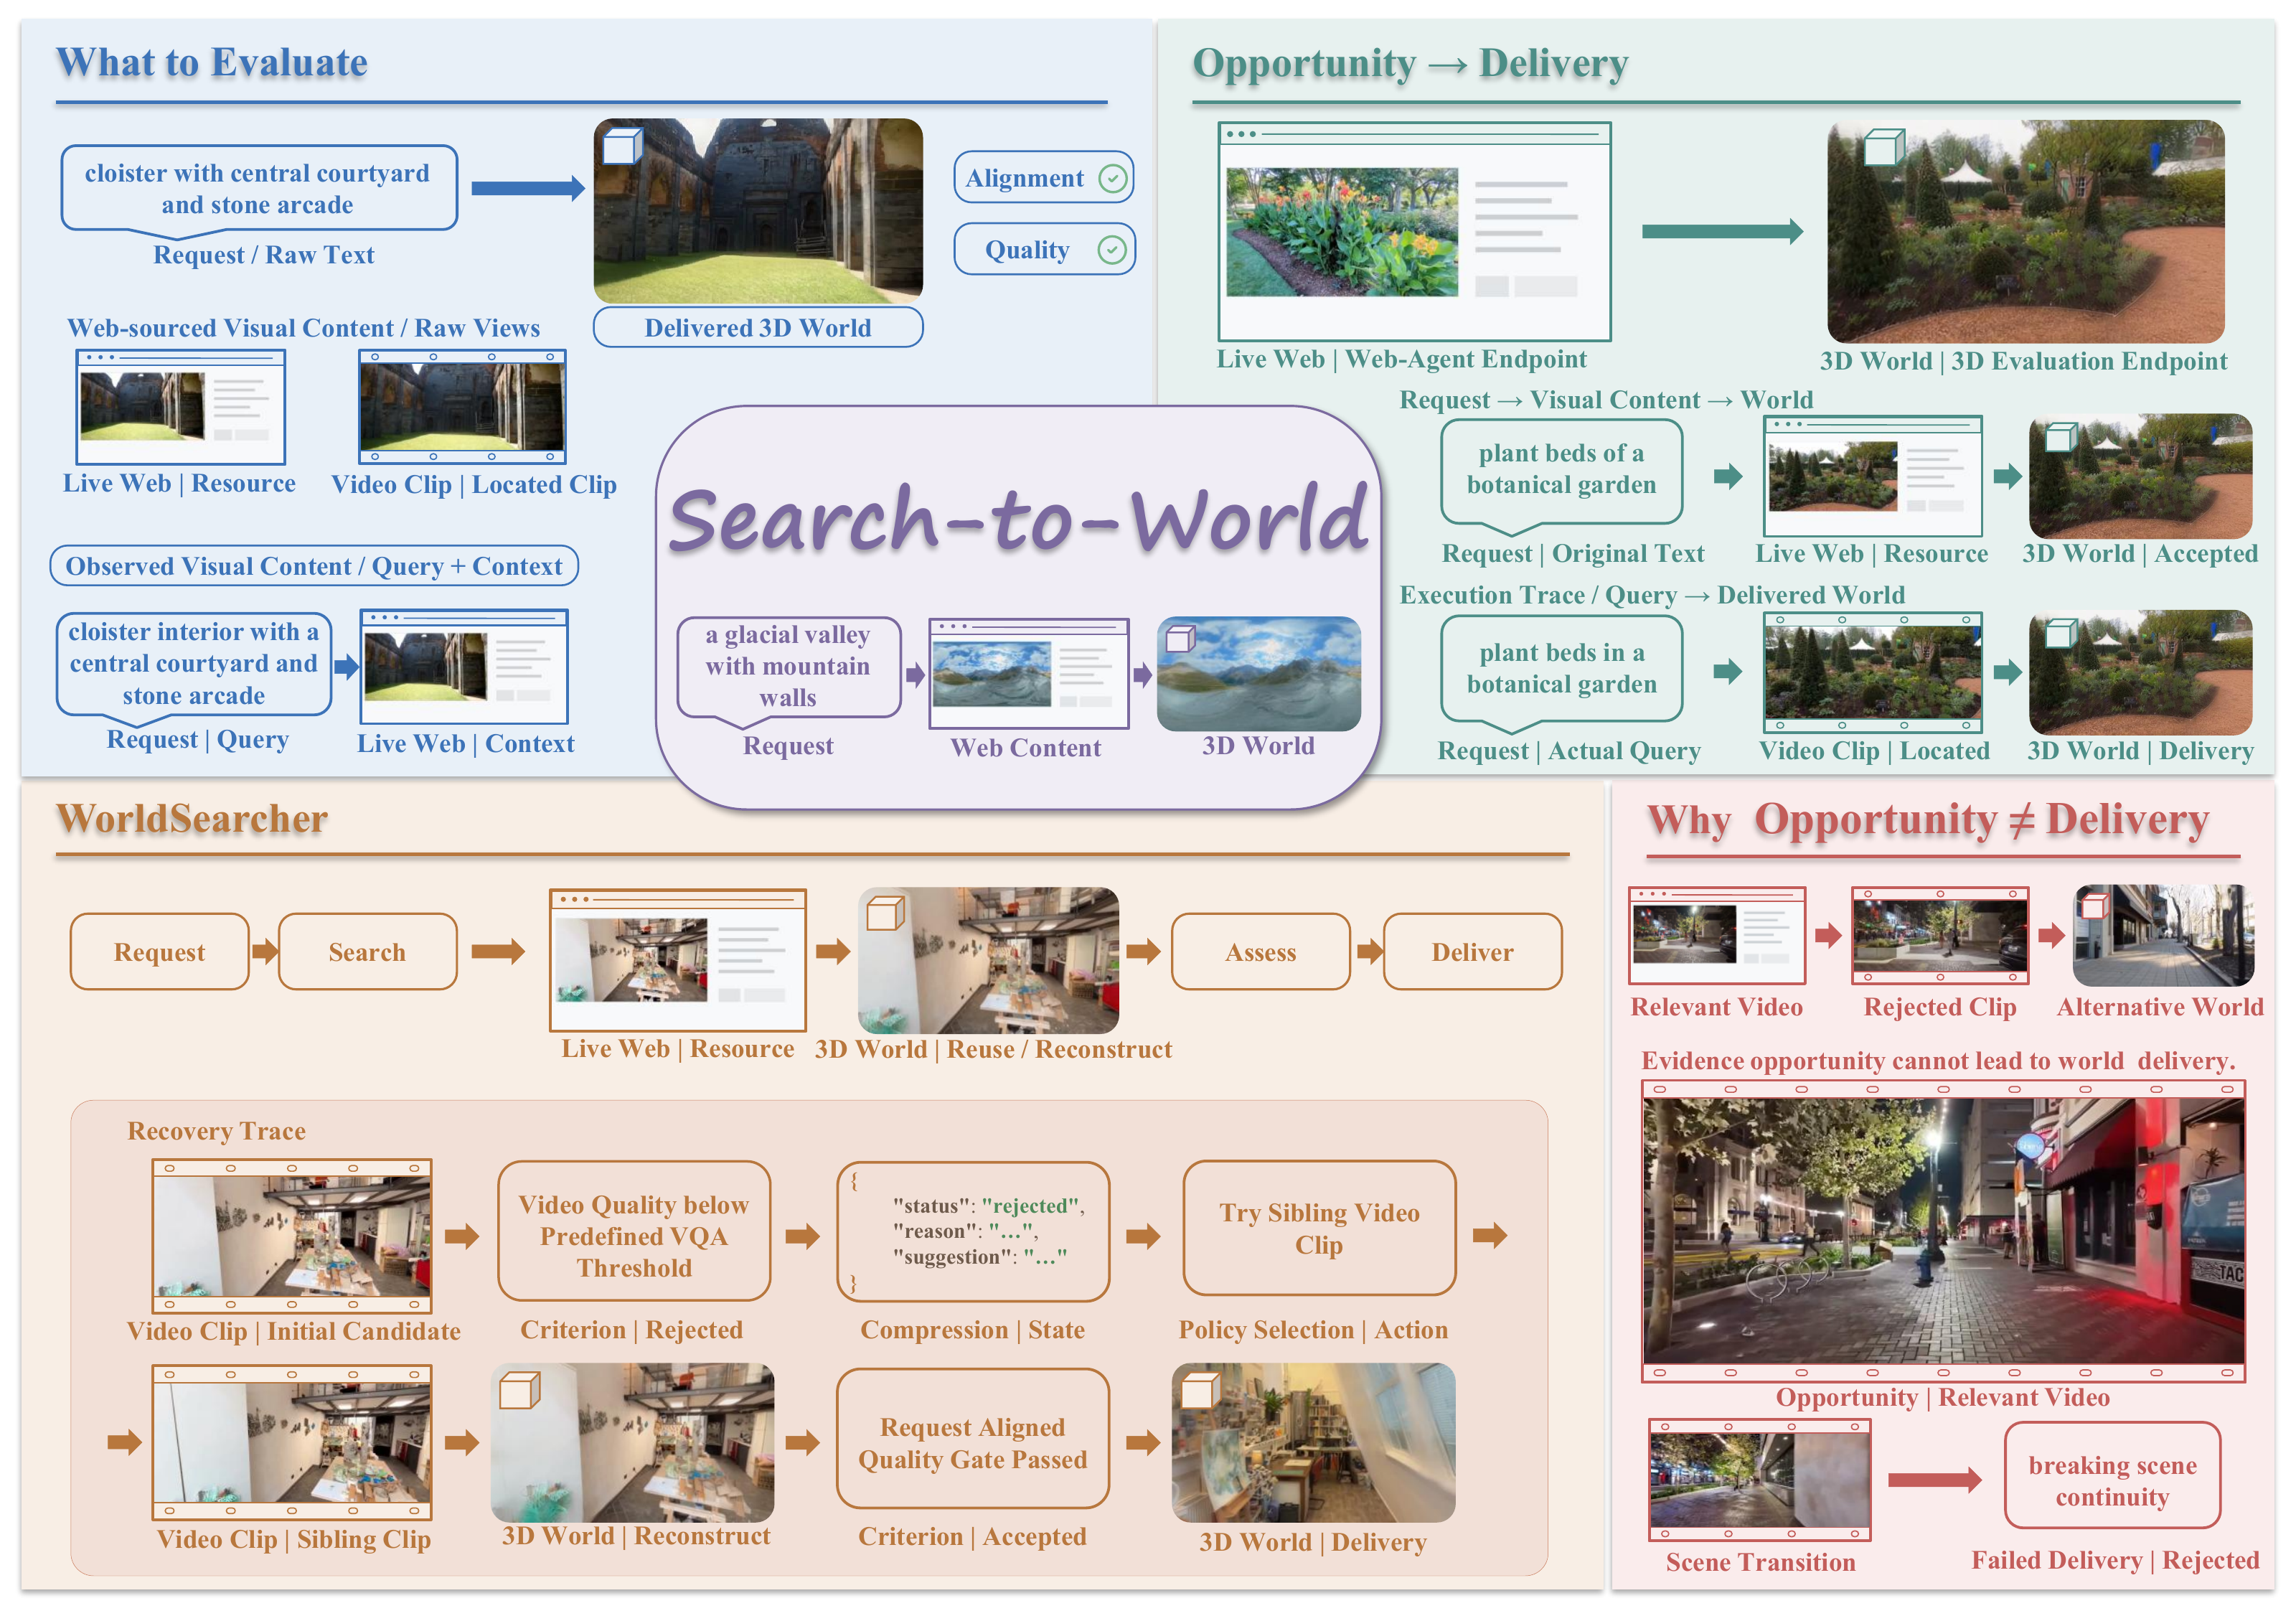Click the Video Quality below Predefined VQA Threshold box
Viewport: 2296px width, 1616px height.
(x=634, y=1231)
